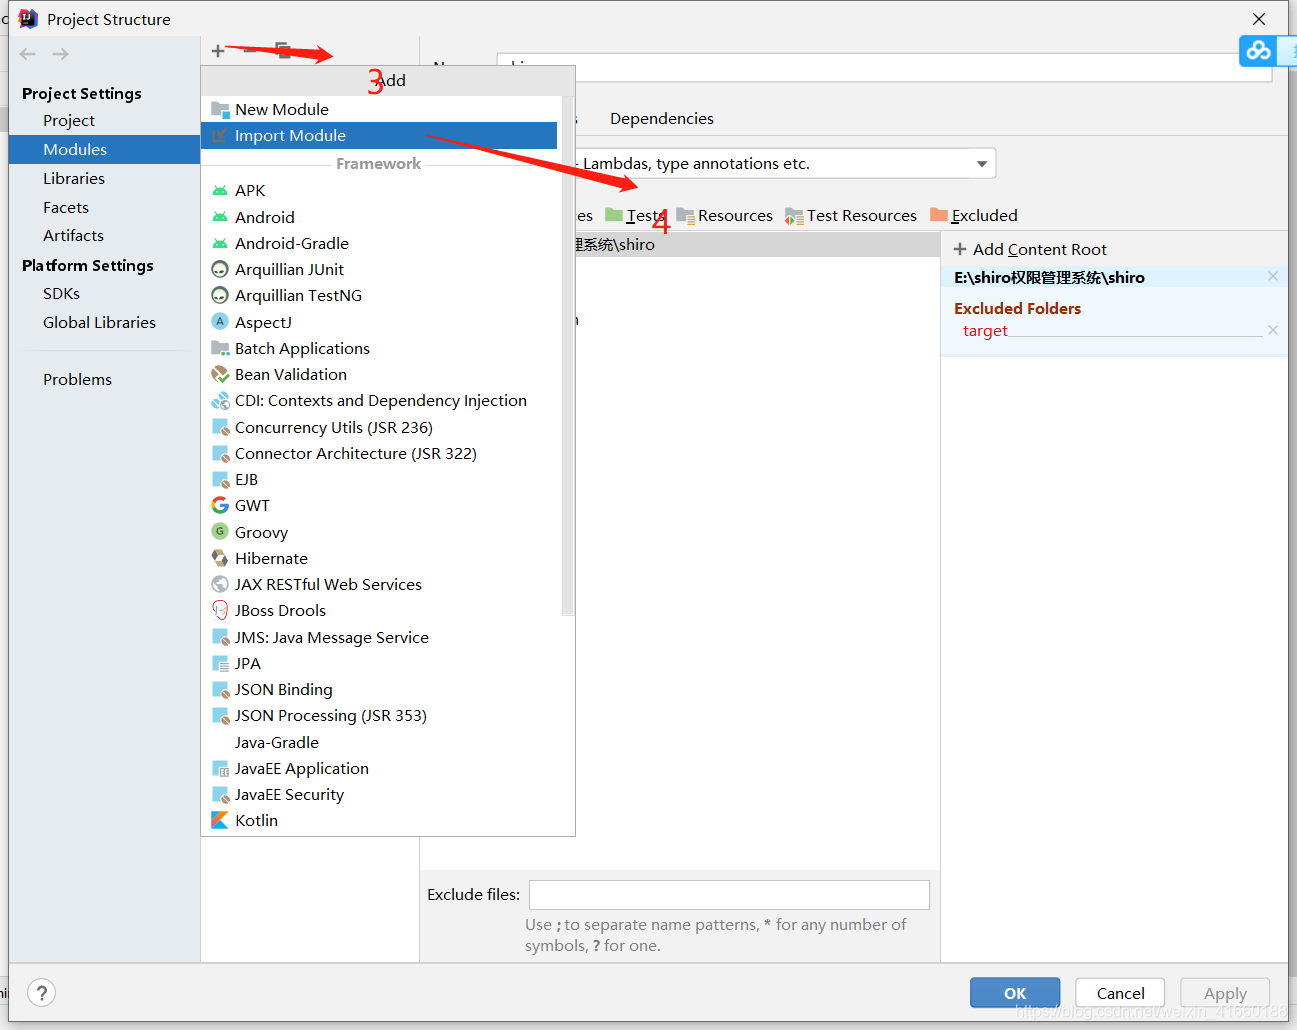Click the APK framework icon
Image resolution: width=1297 pixels, height=1030 pixels.
tap(220, 190)
